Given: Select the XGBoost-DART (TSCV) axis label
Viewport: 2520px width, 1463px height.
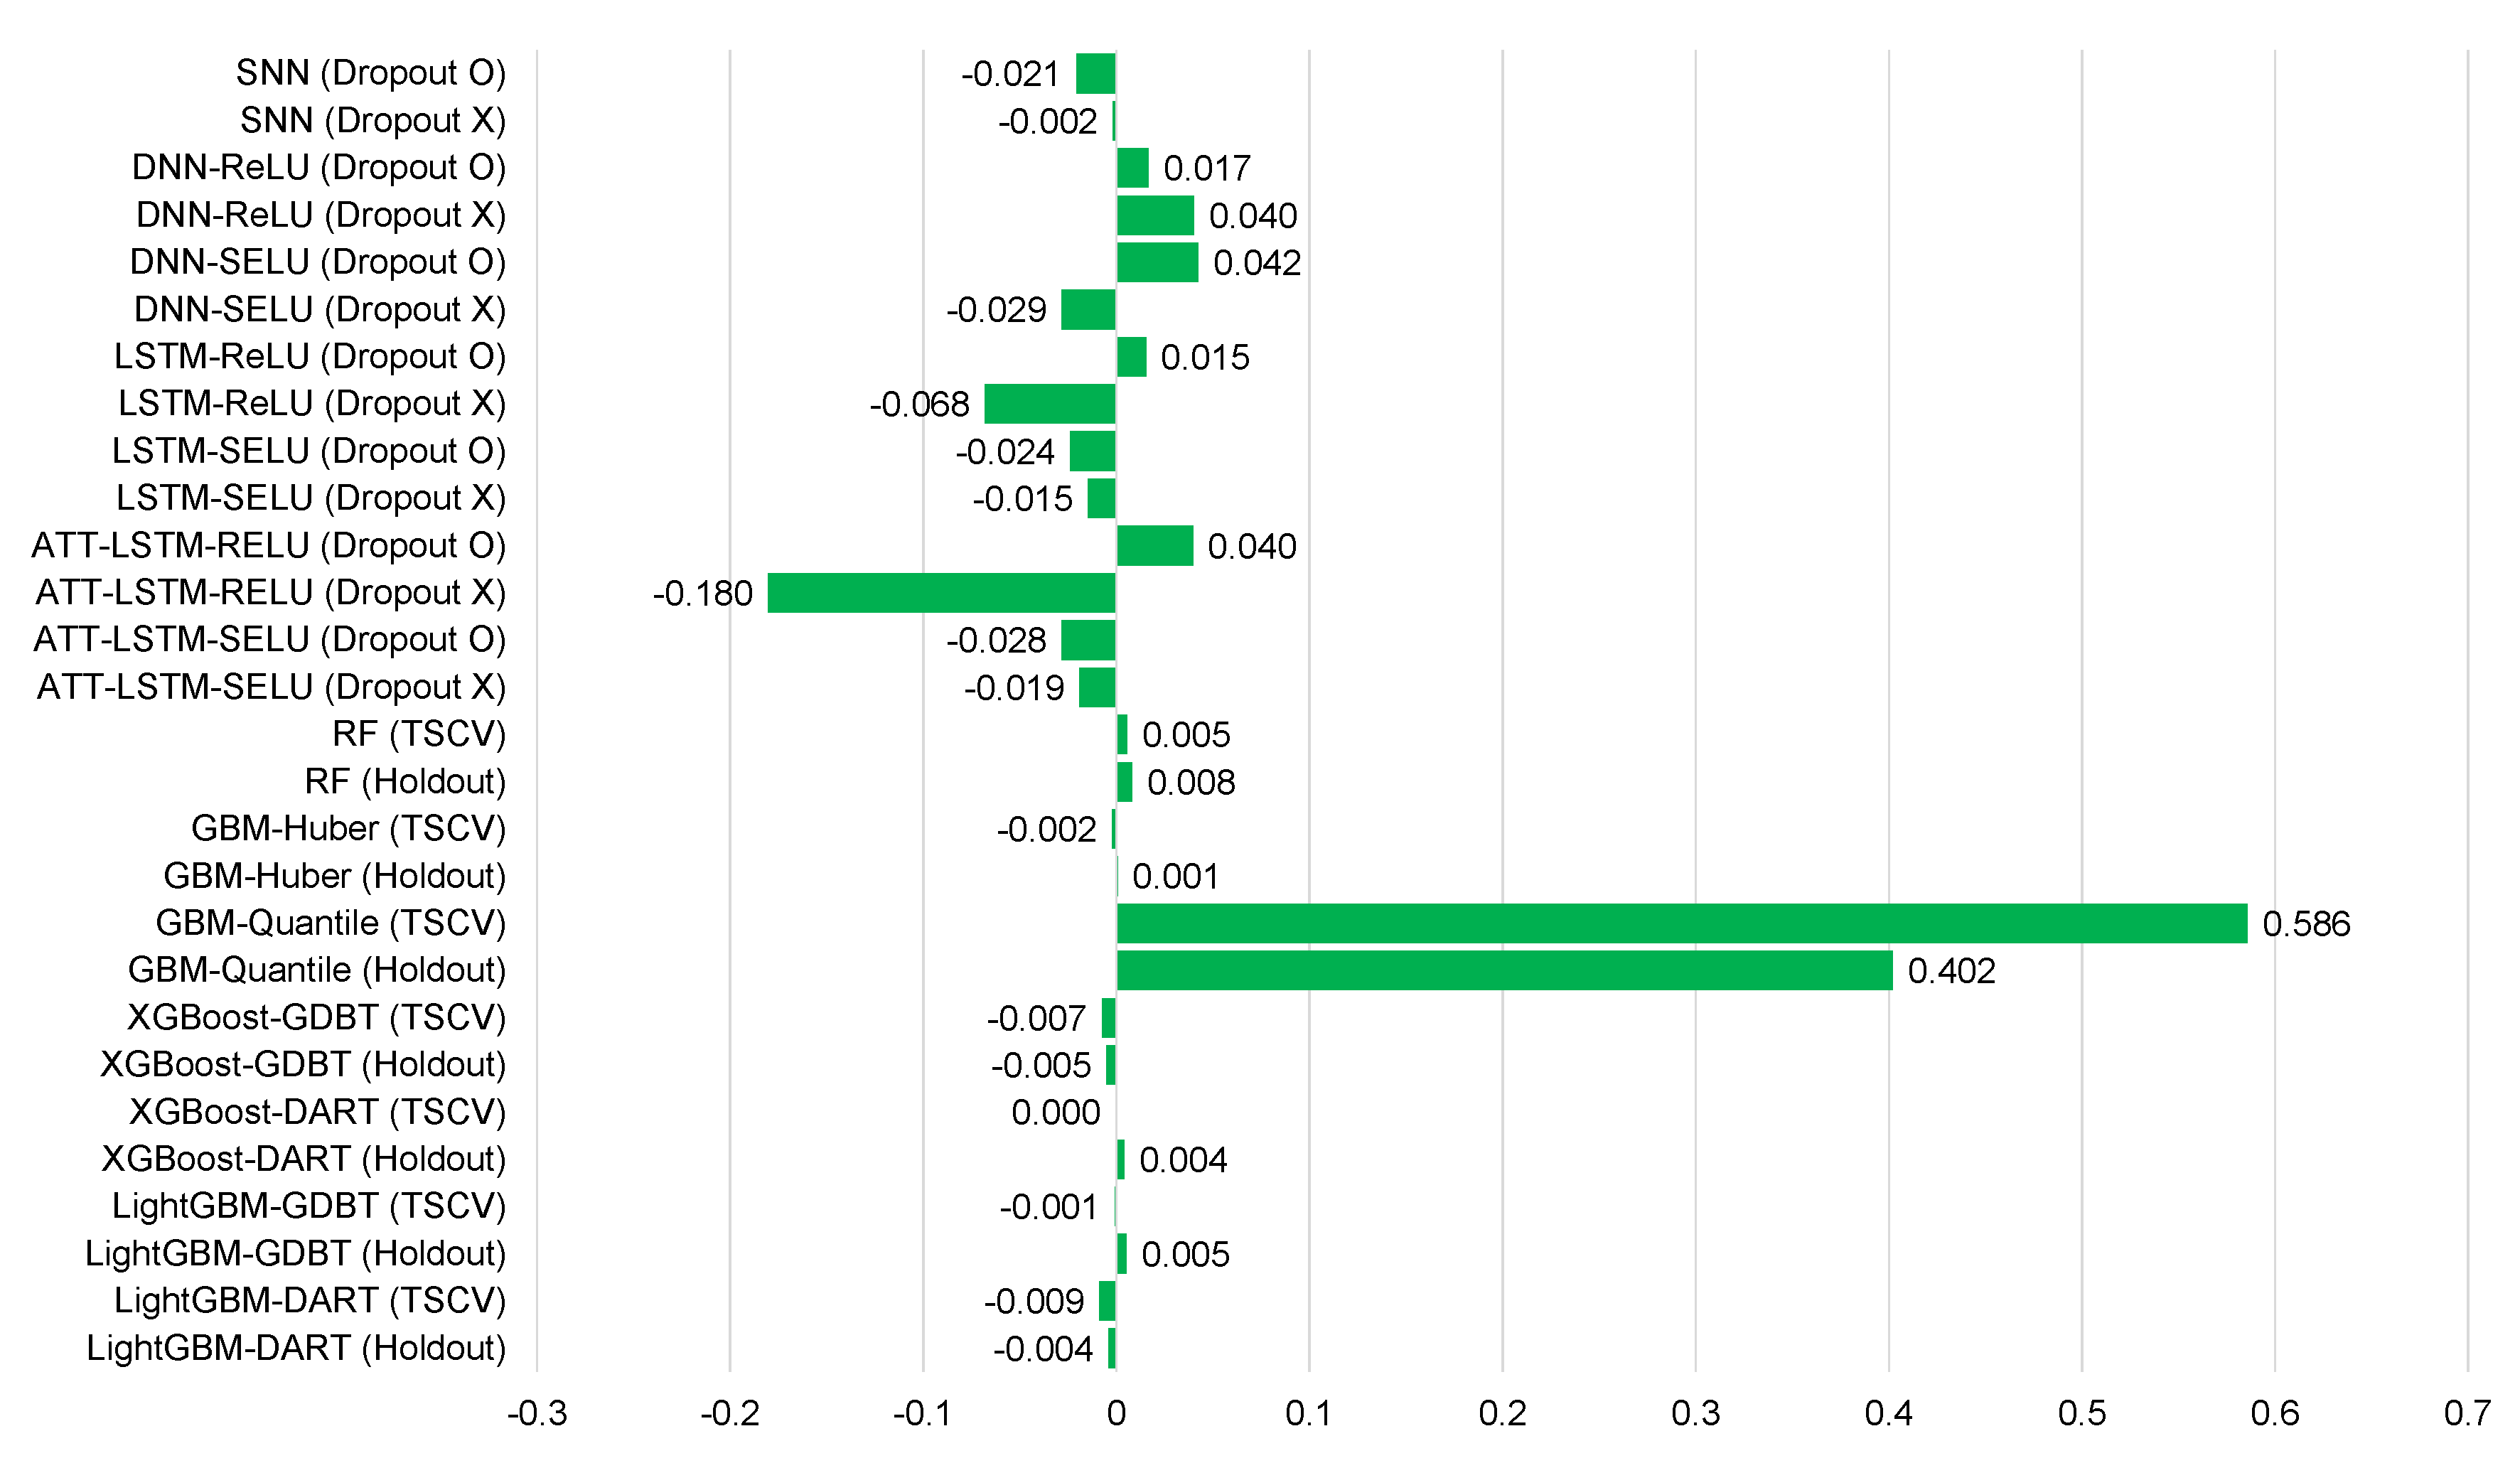Looking at the screenshot, I should pos(317,1112).
